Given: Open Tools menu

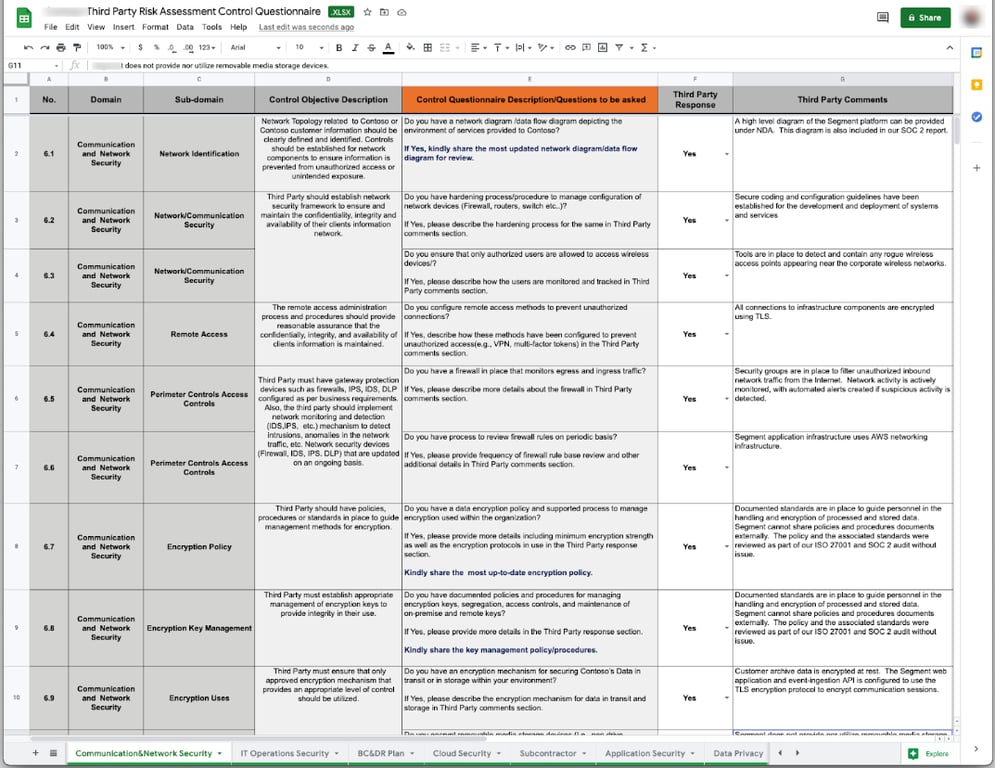Looking at the screenshot, I should pos(212,27).
